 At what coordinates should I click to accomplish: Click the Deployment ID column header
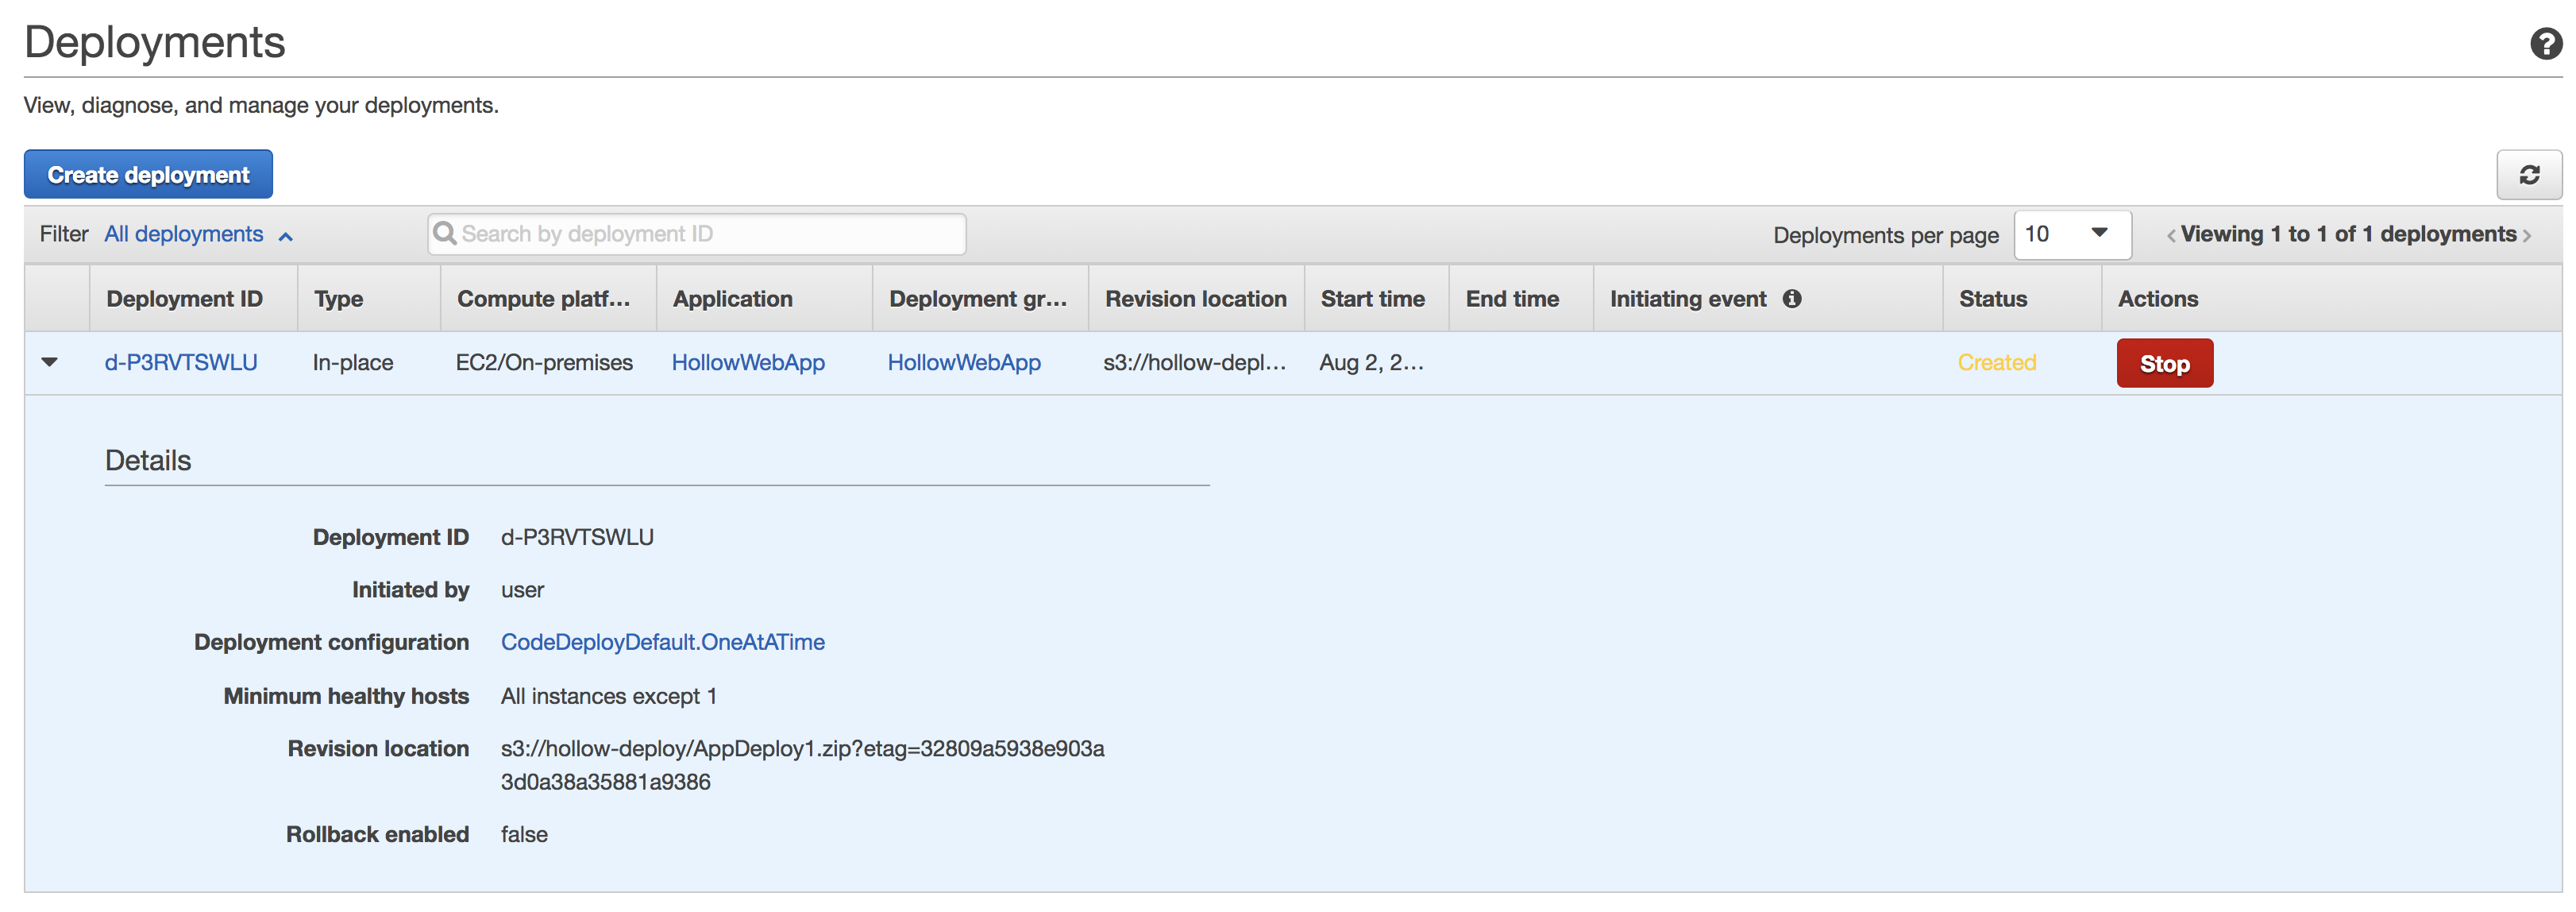(x=184, y=298)
